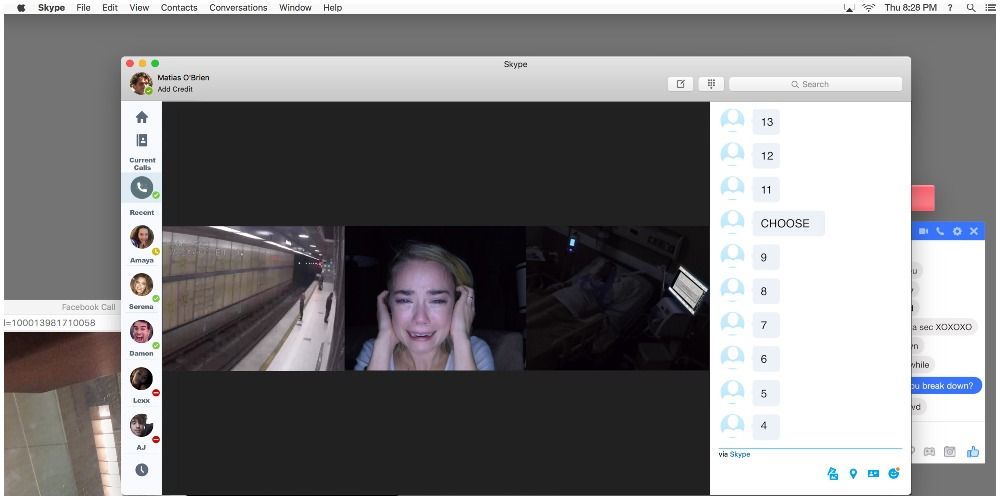Click the message reading 12
The image size is (1000, 500).
point(767,156)
